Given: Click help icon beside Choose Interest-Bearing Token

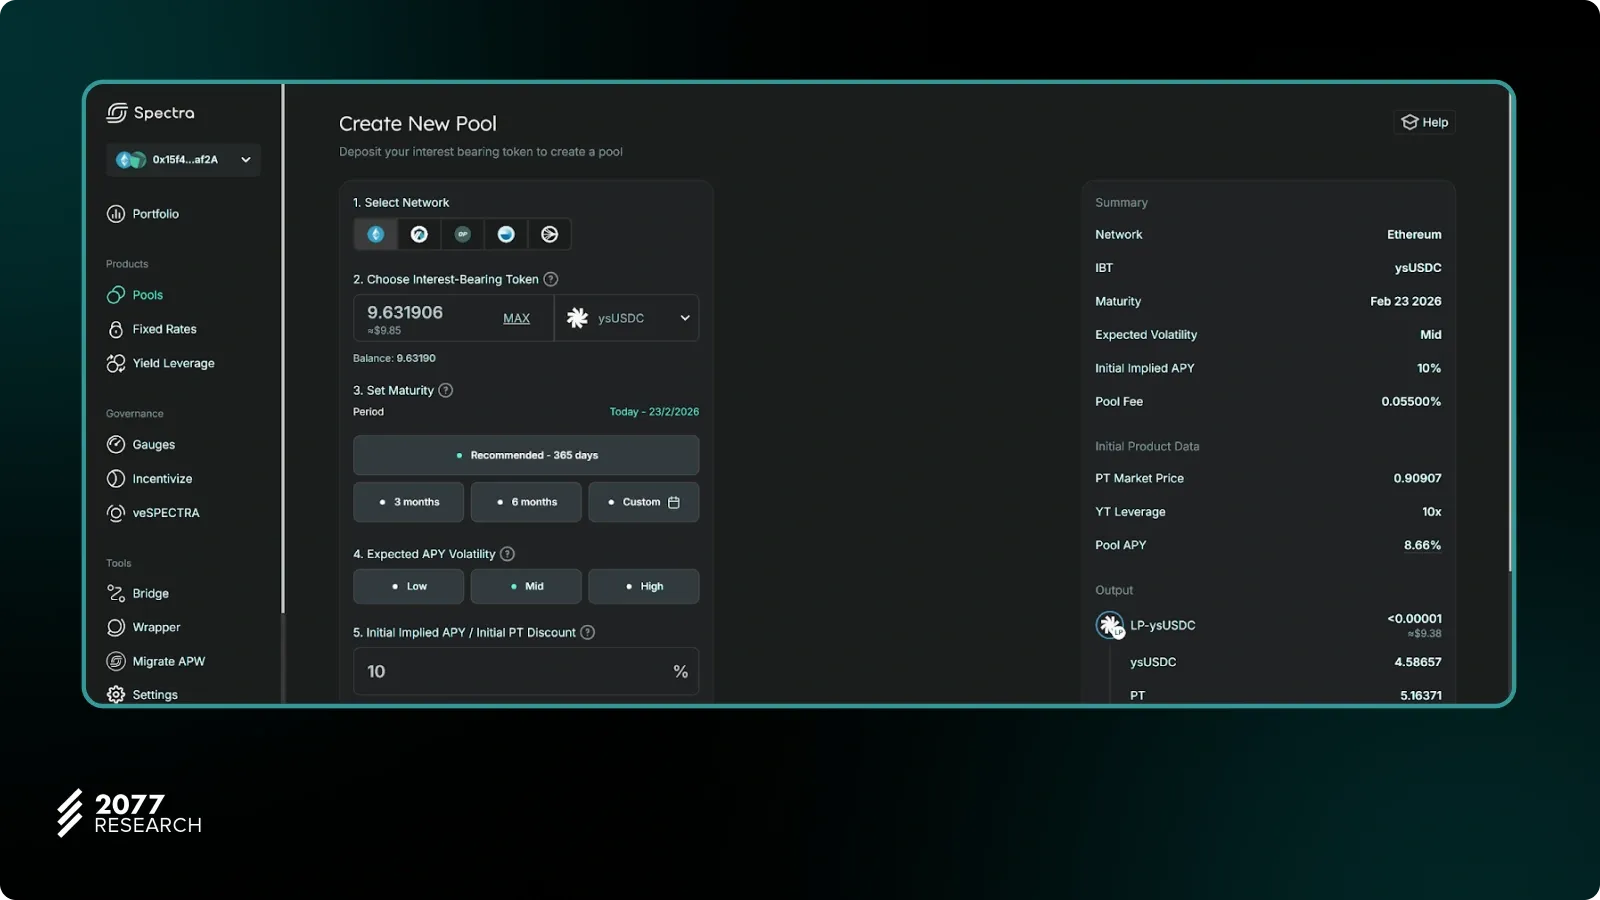Looking at the screenshot, I should pos(551,279).
